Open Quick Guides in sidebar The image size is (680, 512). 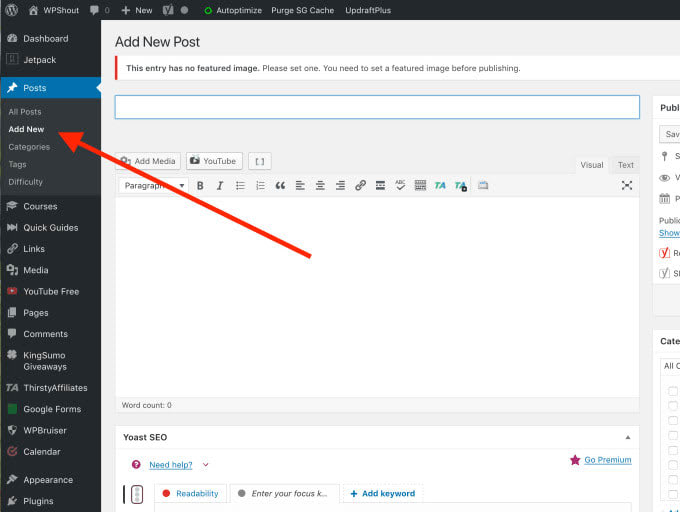51,228
